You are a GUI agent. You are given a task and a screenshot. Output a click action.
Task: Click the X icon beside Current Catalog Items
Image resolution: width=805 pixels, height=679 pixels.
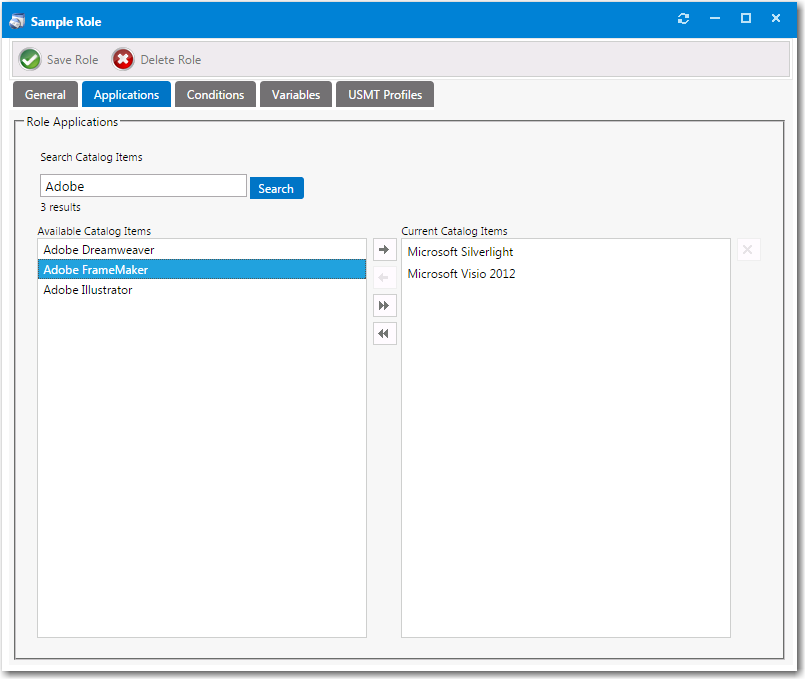[748, 249]
